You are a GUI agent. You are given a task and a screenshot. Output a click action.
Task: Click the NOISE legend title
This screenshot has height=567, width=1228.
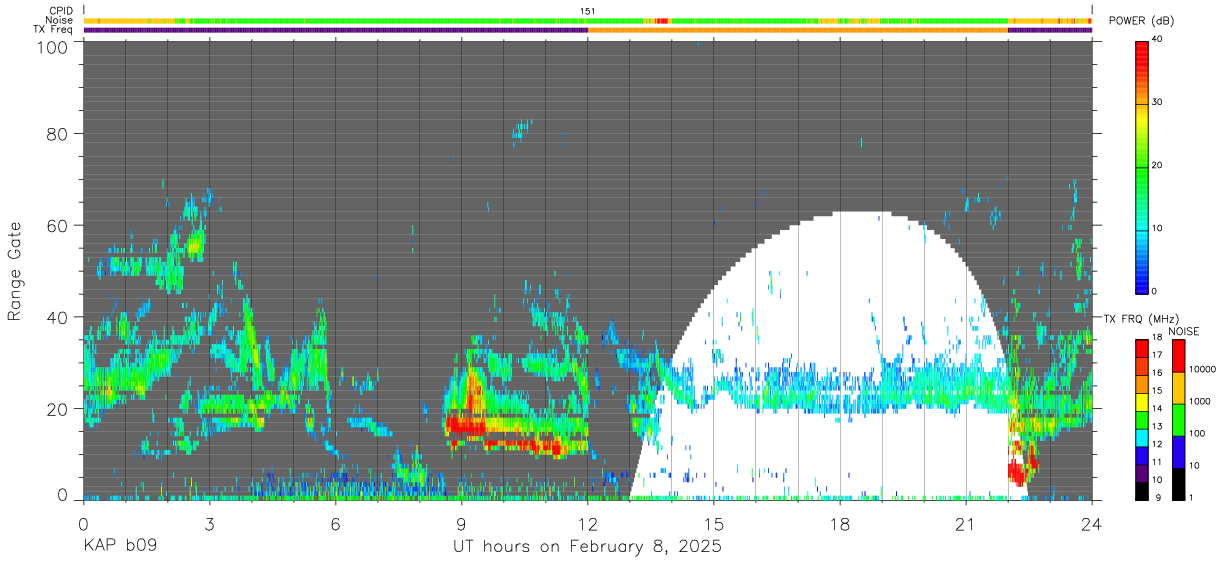click(x=1183, y=331)
